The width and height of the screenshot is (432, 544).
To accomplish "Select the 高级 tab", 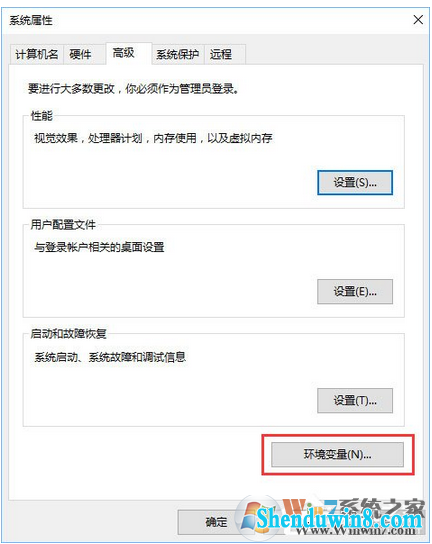I will (x=128, y=53).
